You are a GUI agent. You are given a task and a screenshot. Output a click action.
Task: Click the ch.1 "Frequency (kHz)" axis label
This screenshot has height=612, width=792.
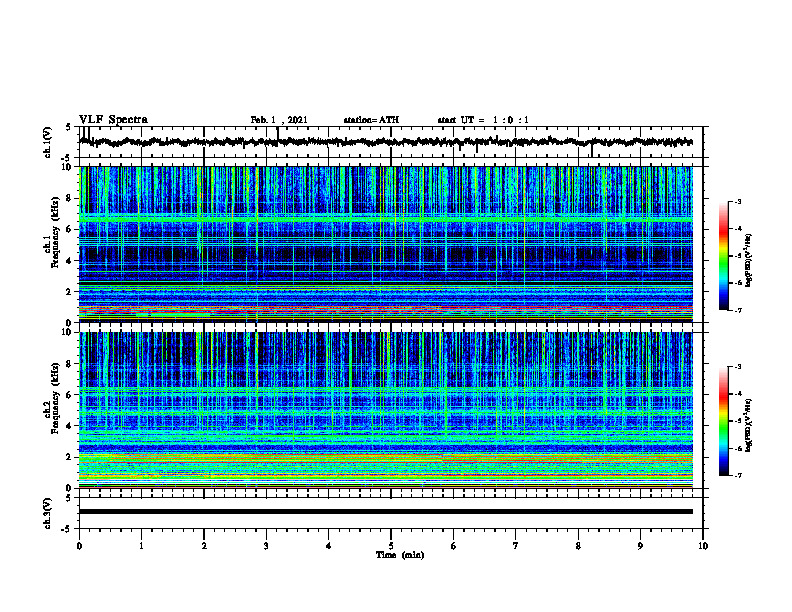pyautogui.click(x=55, y=233)
